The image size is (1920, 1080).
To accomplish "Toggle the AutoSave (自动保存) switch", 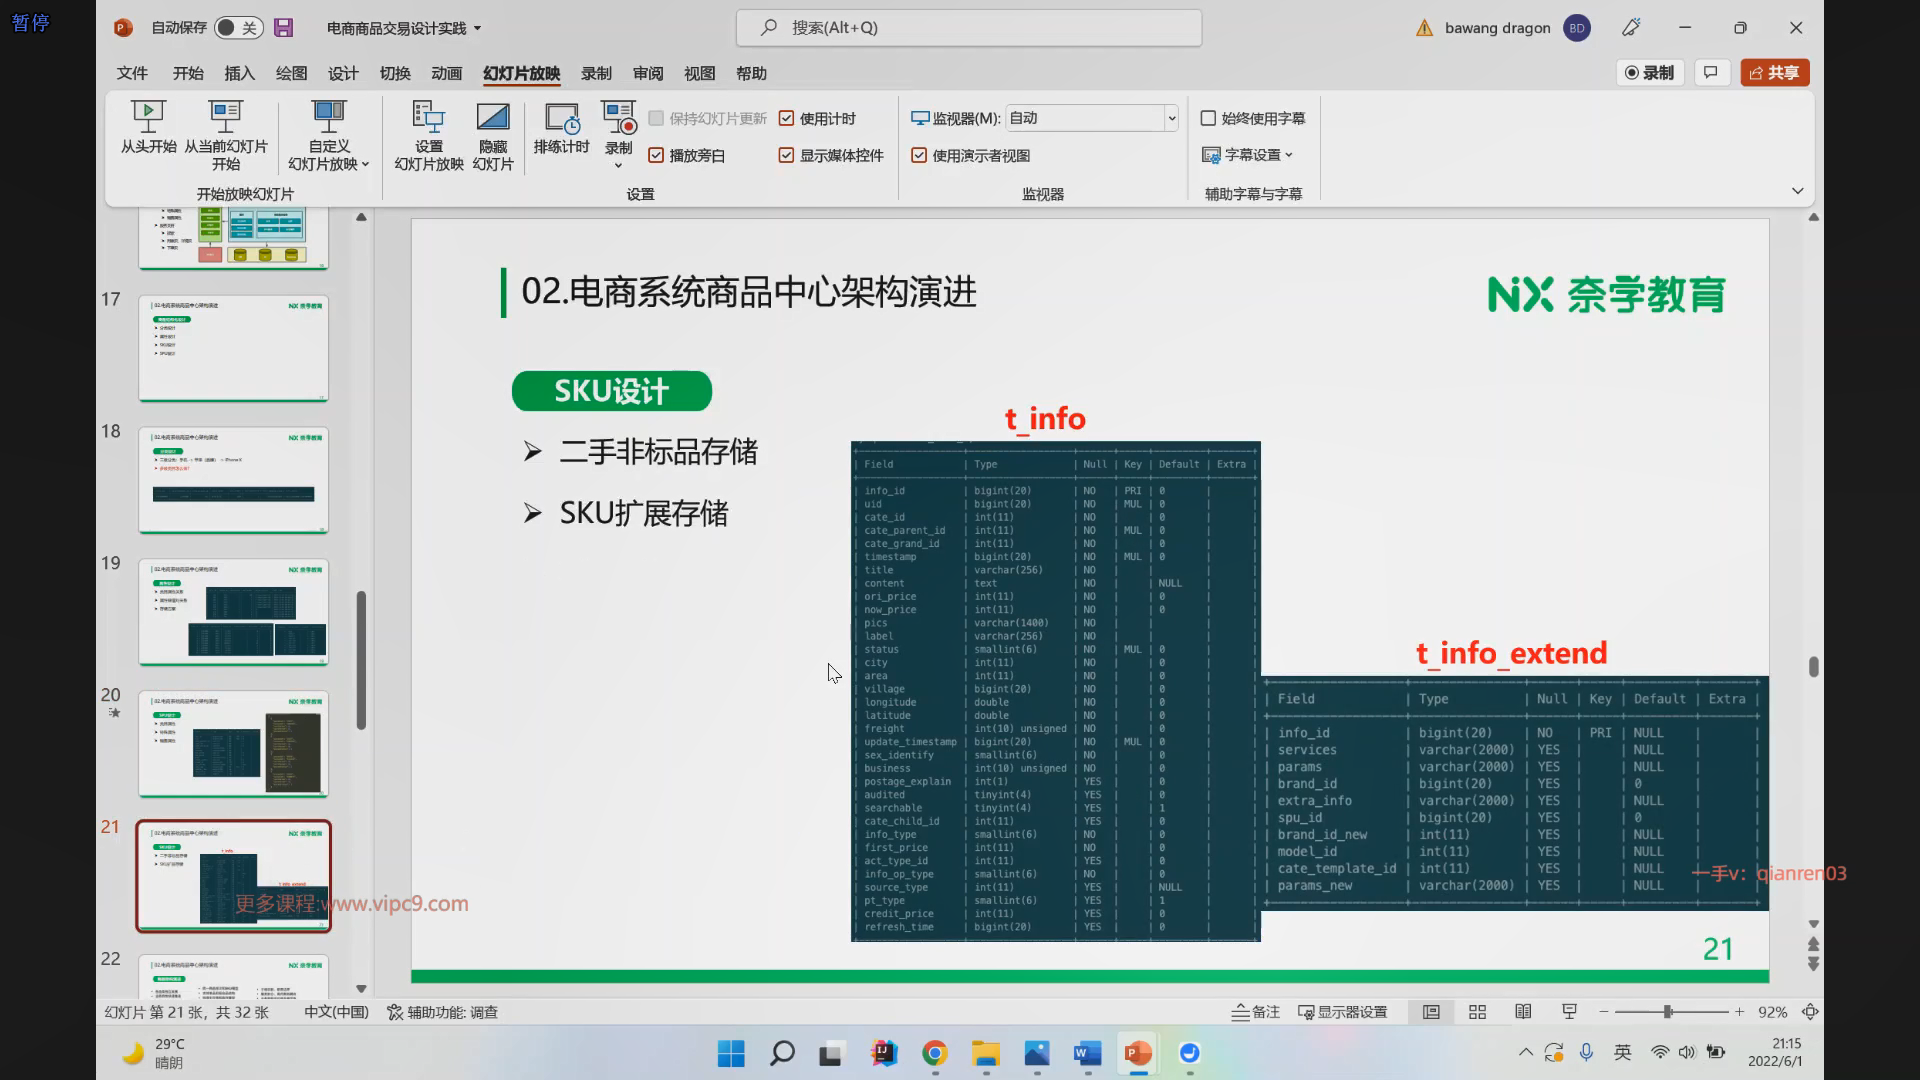I will pos(238,28).
